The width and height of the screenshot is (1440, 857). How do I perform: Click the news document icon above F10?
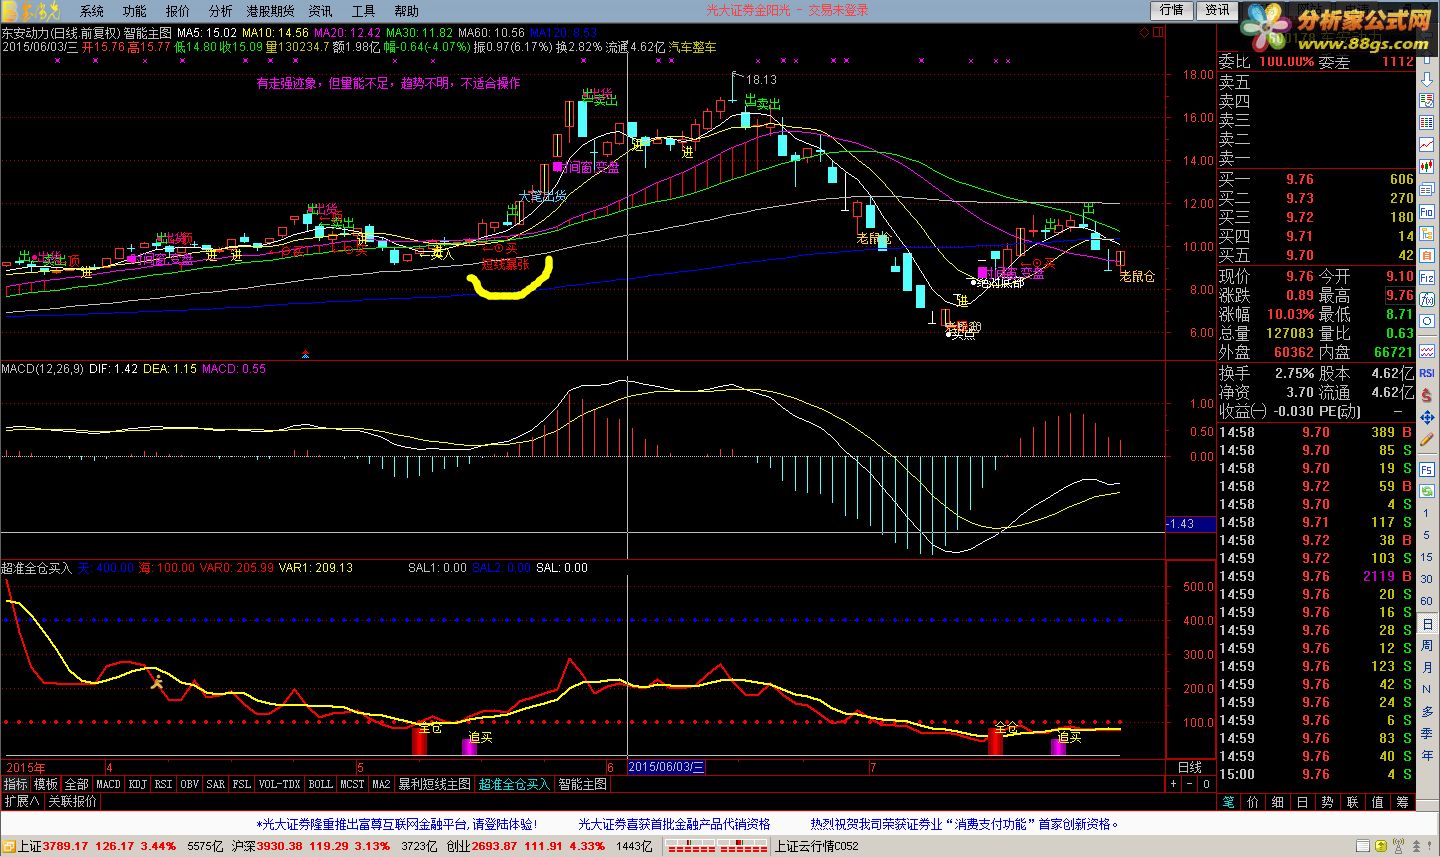(1427, 188)
